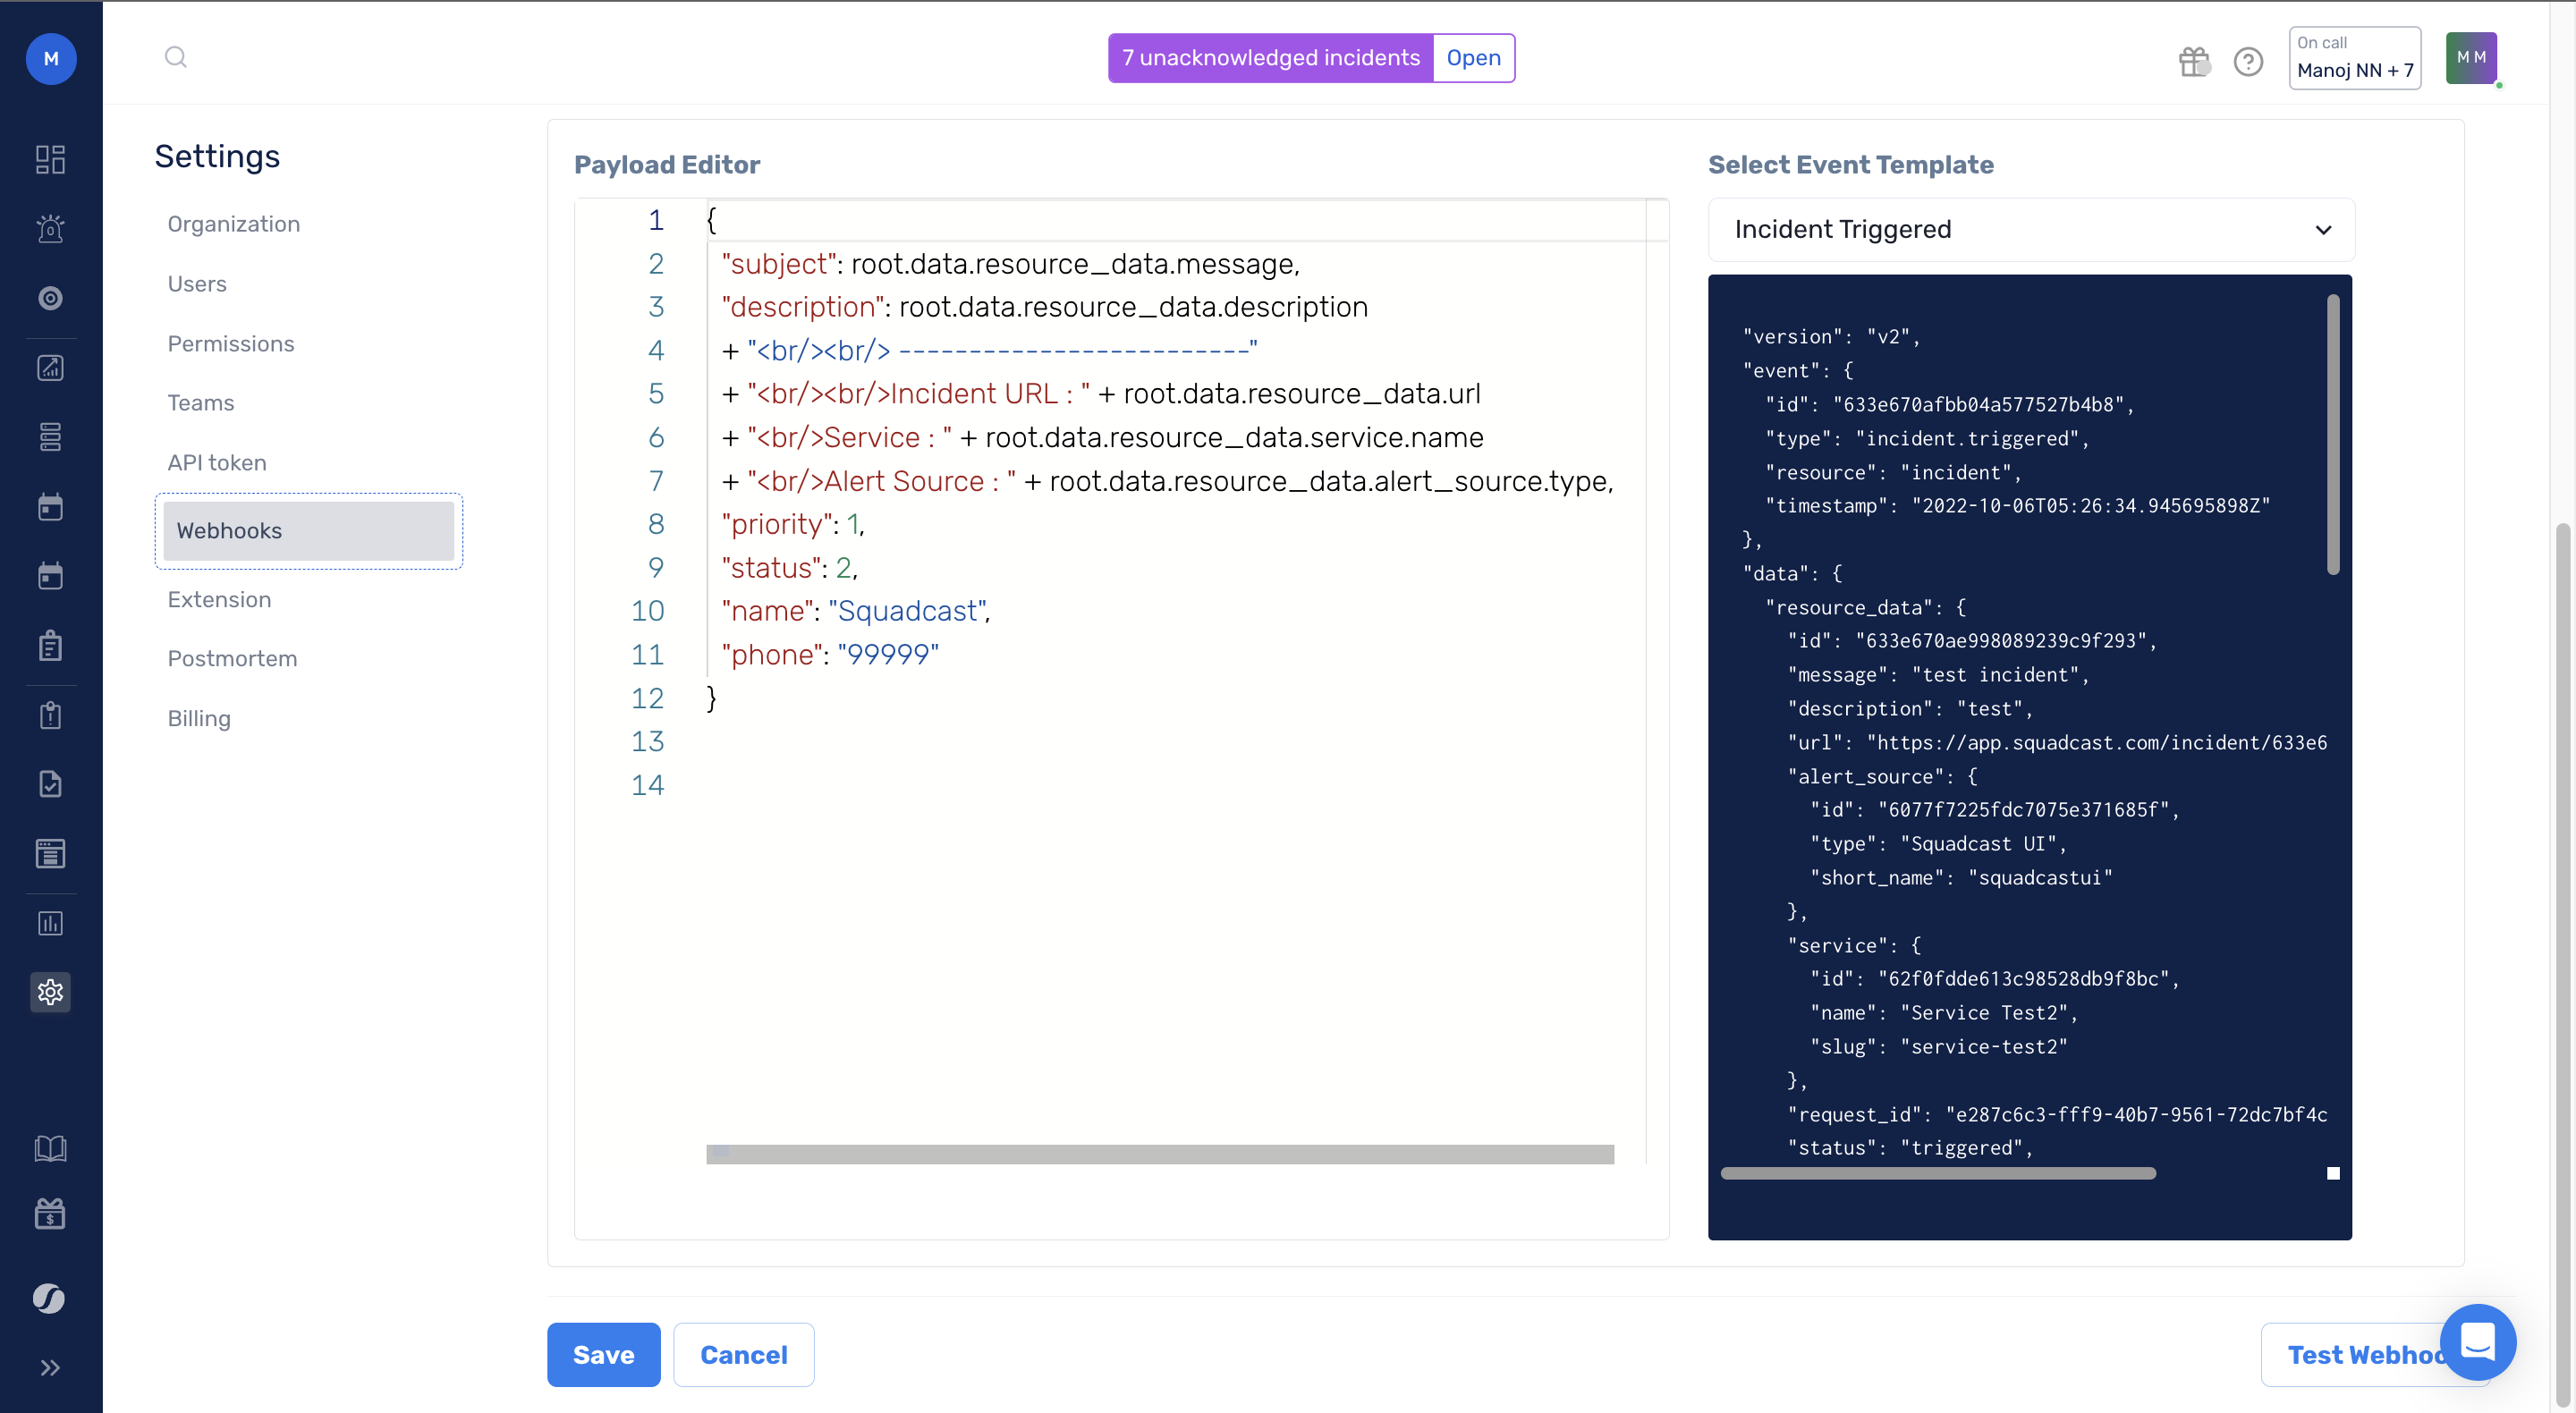Click the settings gear icon in sidebar
This screenshot has width=2576, height=1413.
pyautogui.click(x=50, y=991)
